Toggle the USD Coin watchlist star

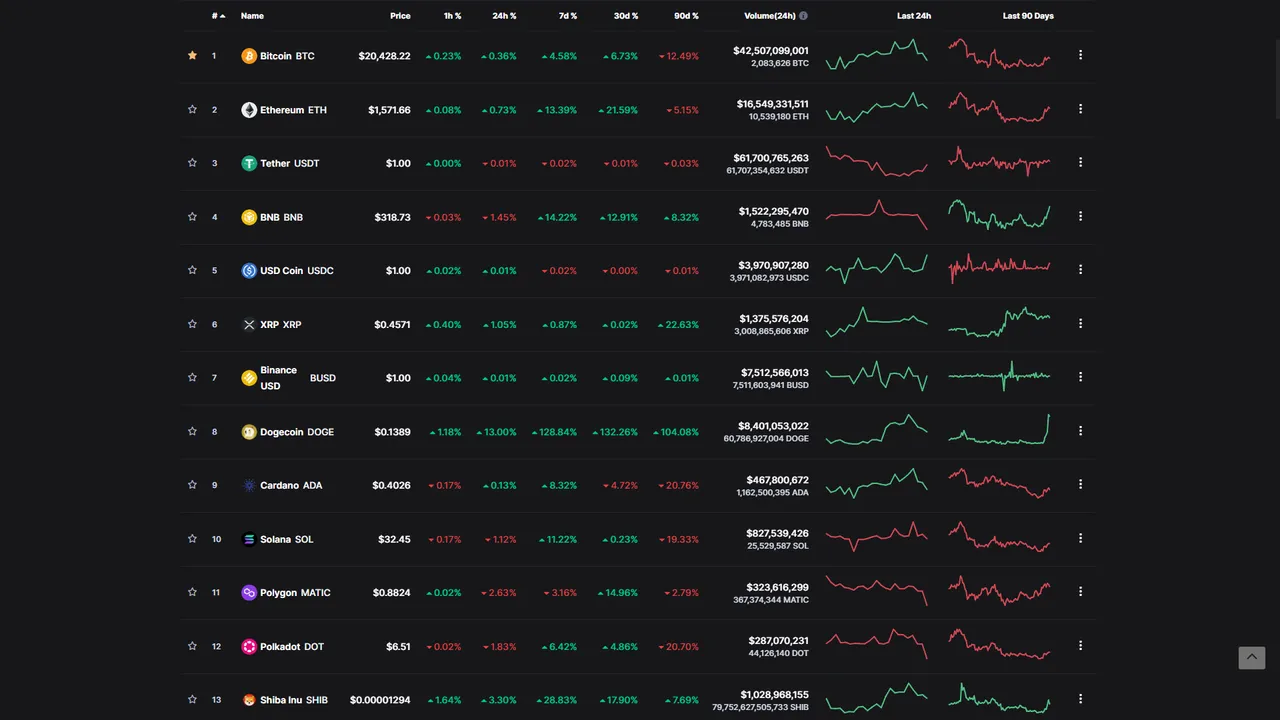click(192, 269)
